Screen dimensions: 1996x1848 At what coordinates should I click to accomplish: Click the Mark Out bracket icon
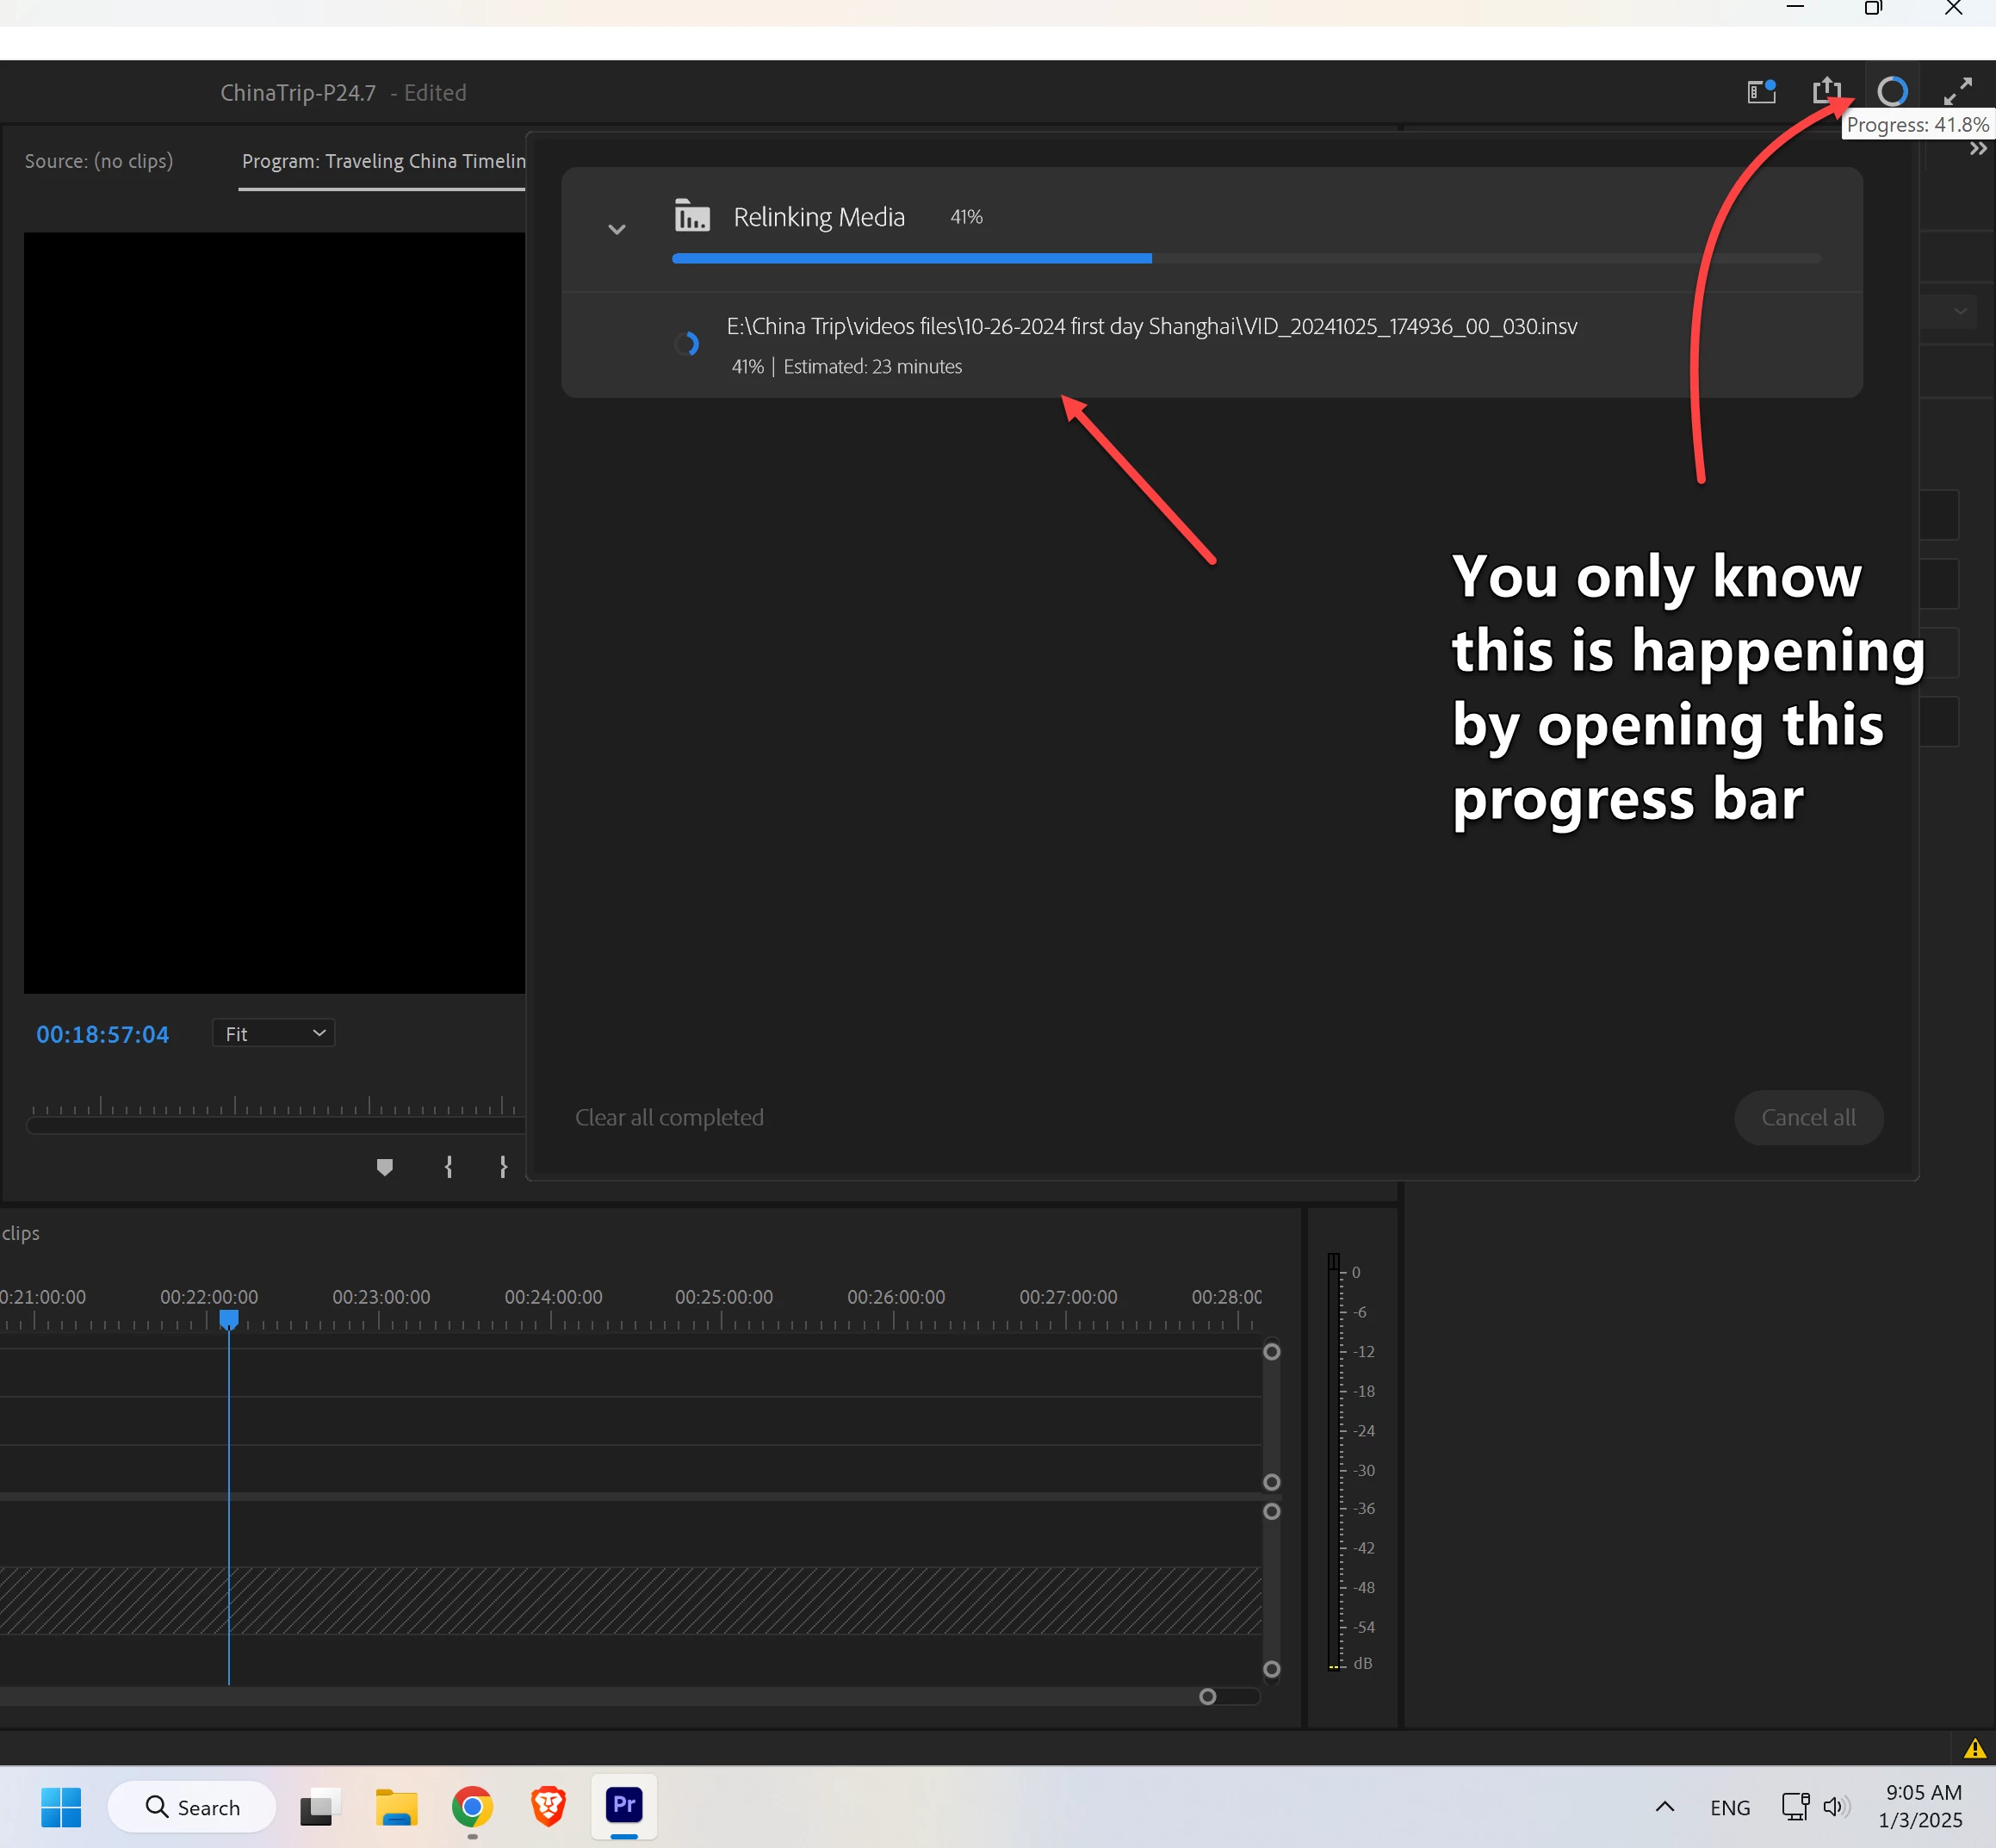[x=503, y=1167]
